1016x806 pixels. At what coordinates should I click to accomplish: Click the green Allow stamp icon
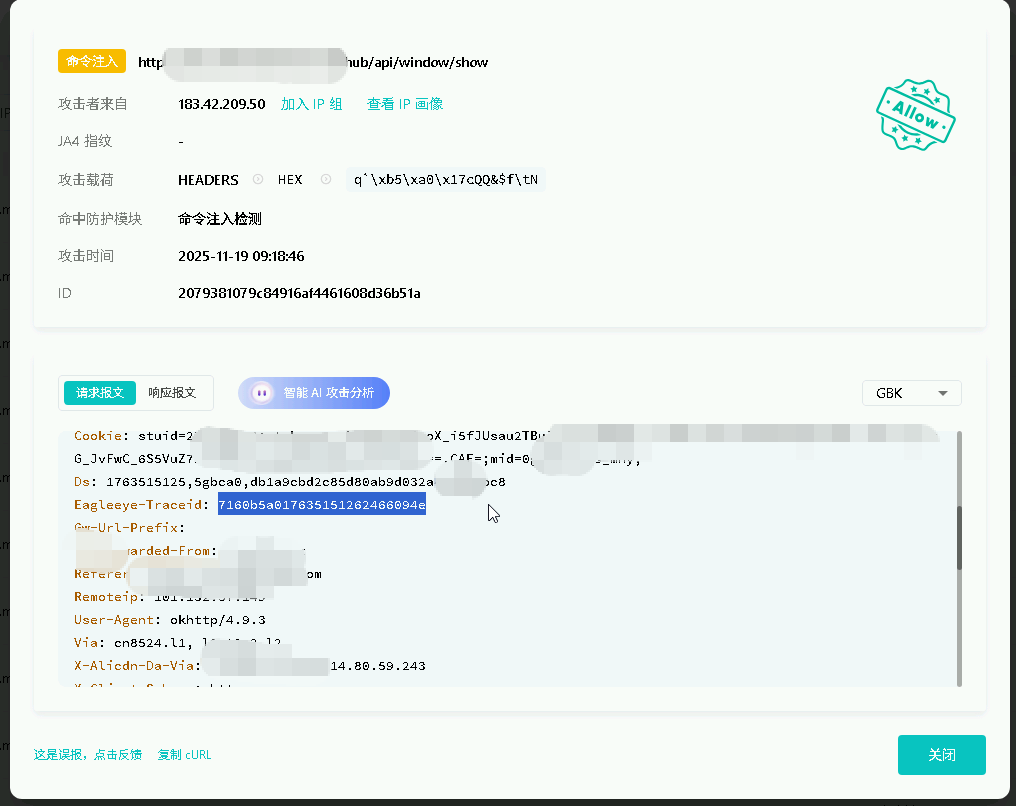click(915, 115)
